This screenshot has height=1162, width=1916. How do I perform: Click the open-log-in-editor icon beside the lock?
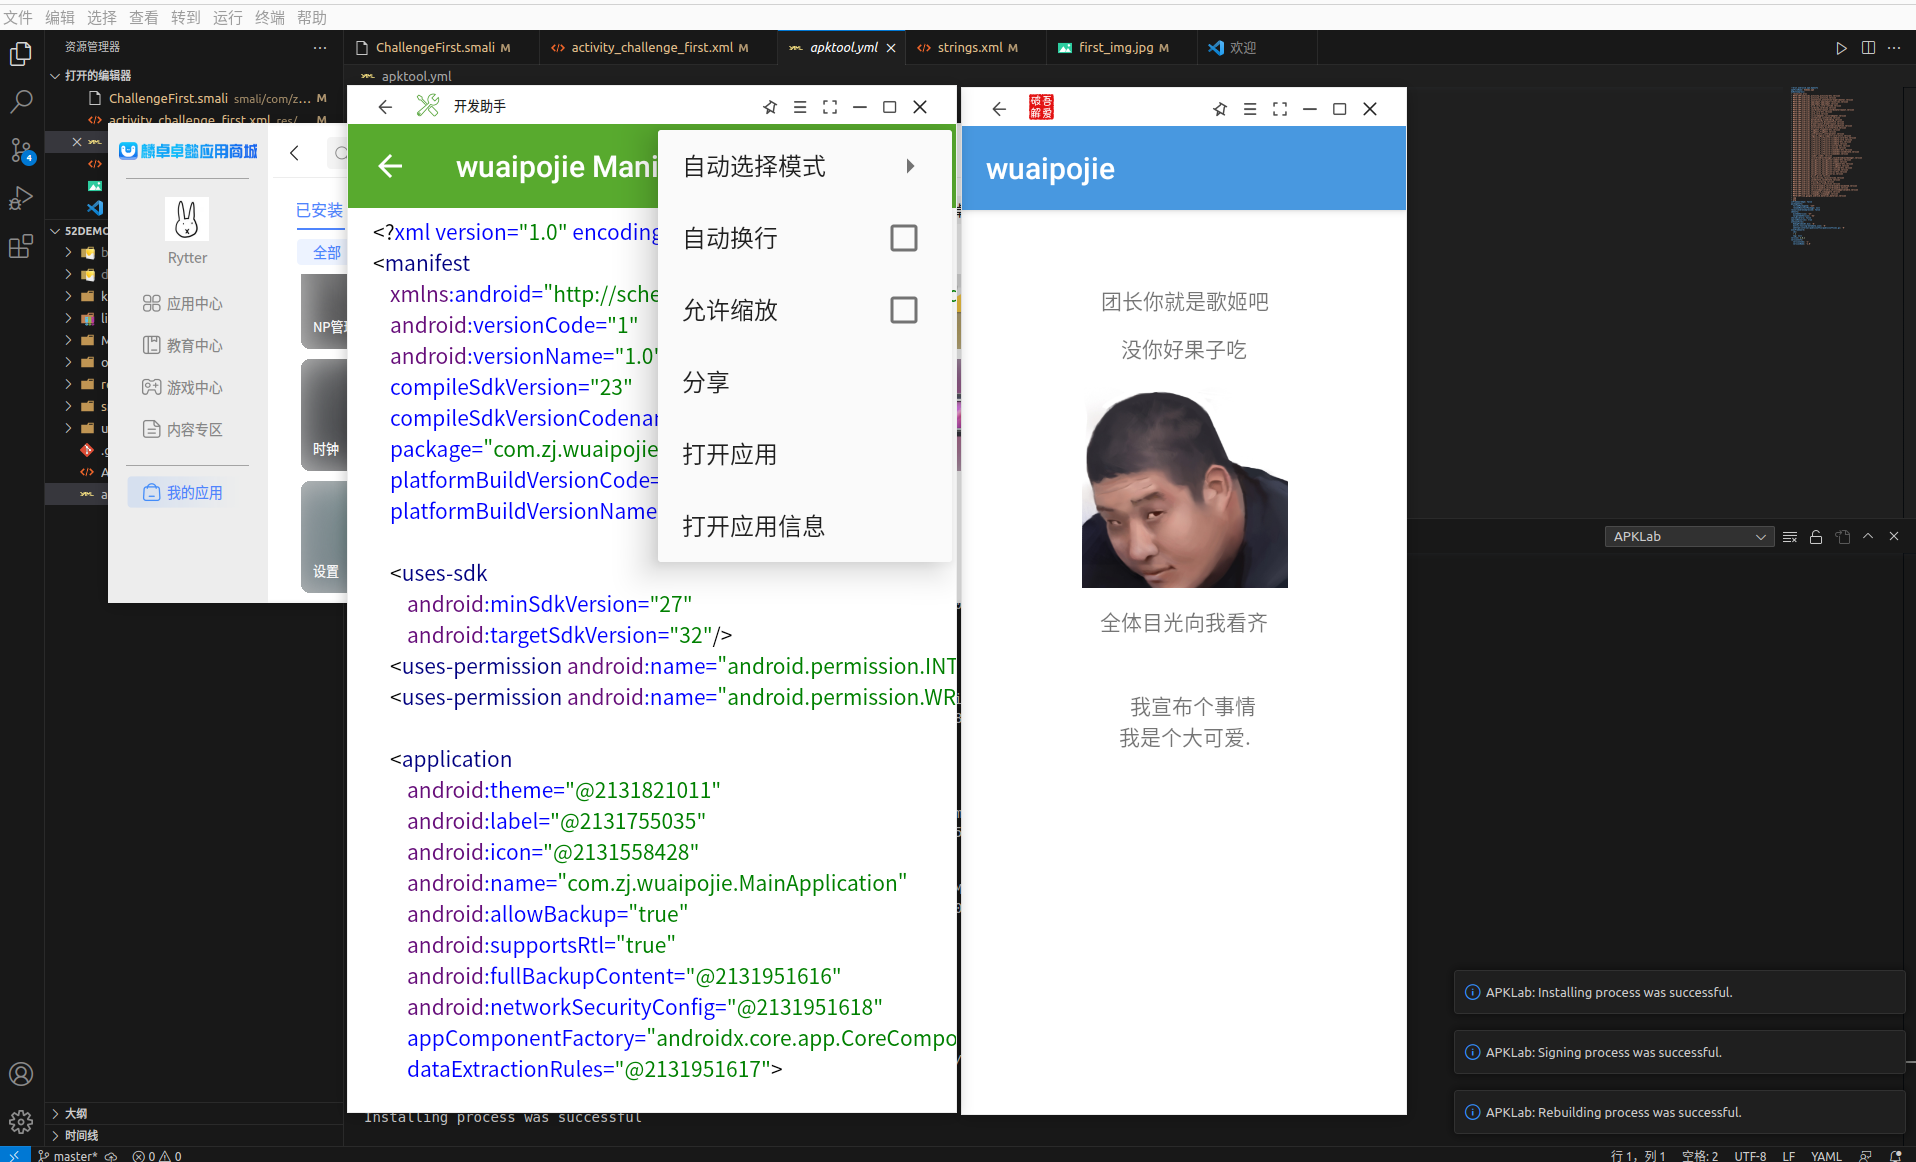tap(1843, 537)
